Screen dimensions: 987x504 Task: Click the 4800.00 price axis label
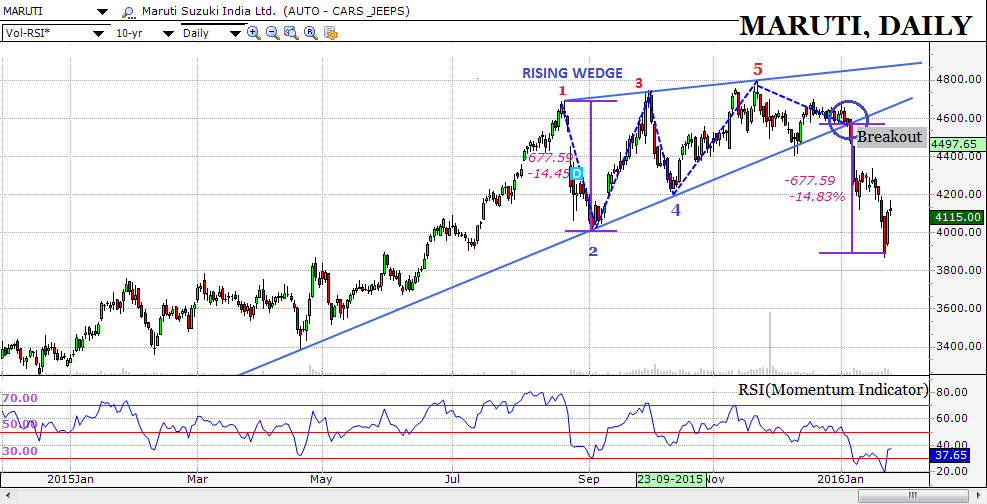tap(959, 80)
